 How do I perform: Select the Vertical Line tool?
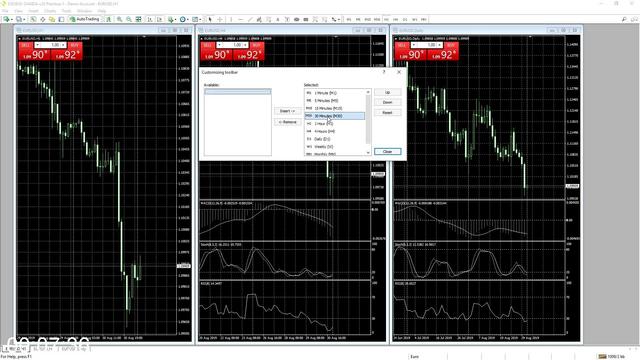[x=231, y=19]
